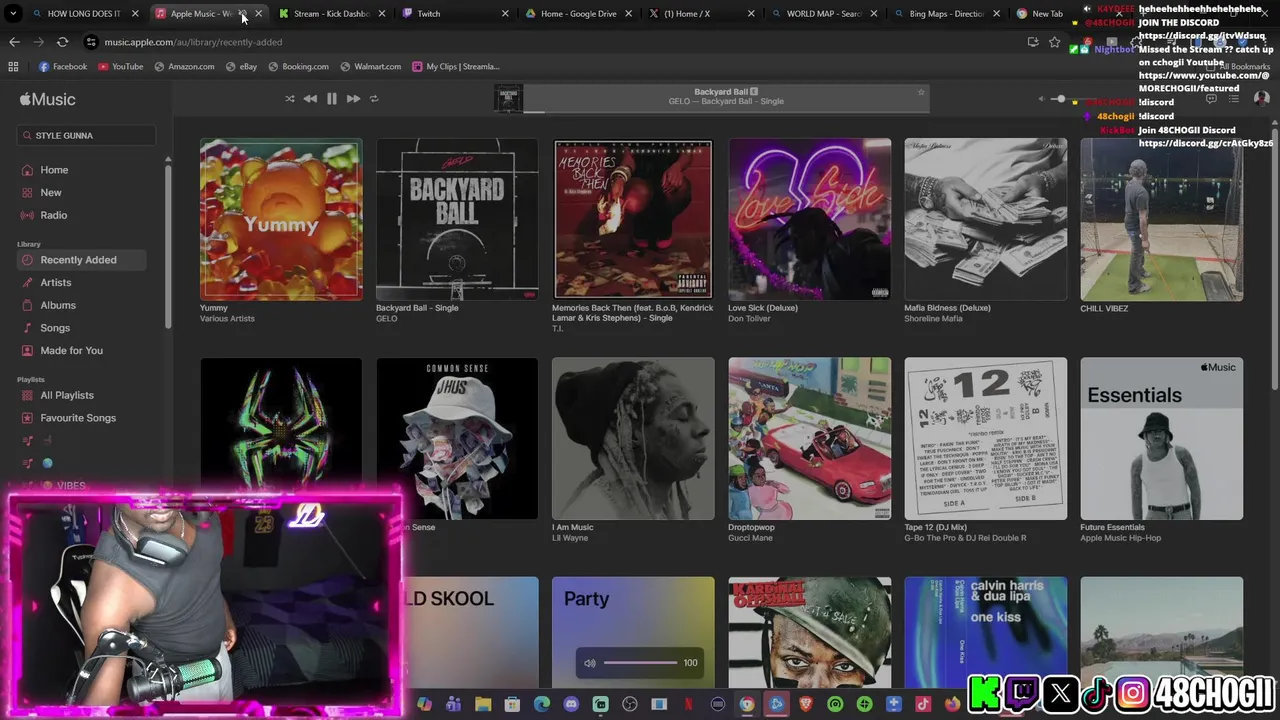
Task: Open the Party playlist tile
Action: click(x=633, y=632)
